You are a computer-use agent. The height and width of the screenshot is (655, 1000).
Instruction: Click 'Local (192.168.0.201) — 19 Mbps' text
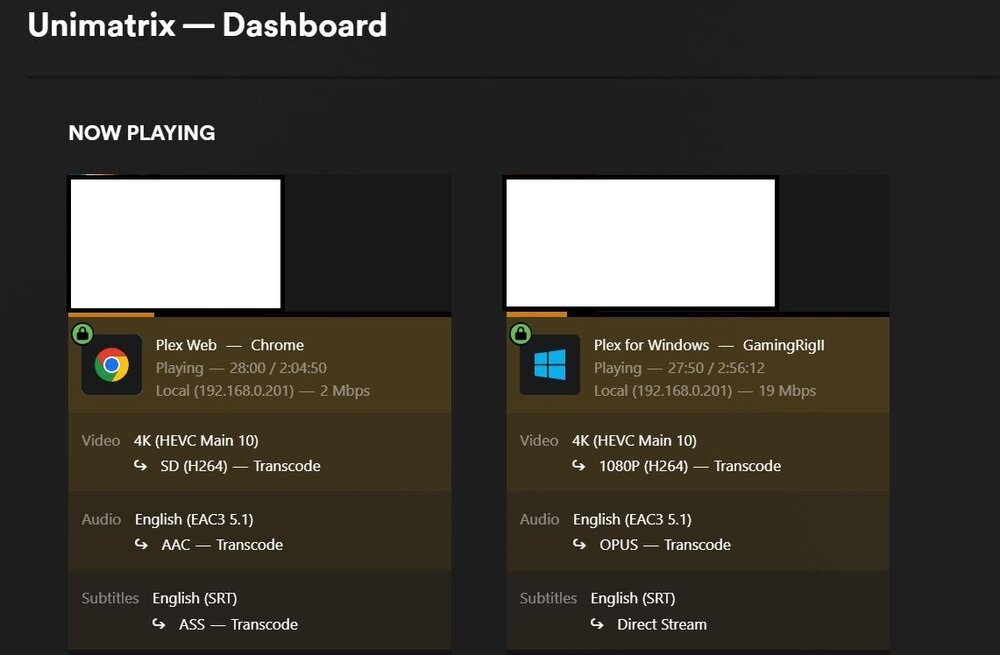(x=705, y=390)
